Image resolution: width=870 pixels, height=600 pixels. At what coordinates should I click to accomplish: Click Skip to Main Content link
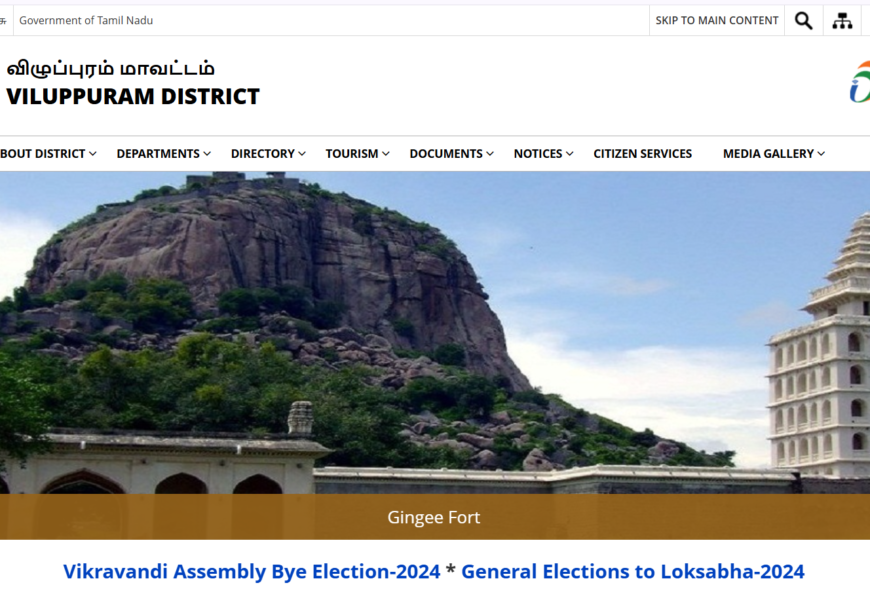[717, 21]
